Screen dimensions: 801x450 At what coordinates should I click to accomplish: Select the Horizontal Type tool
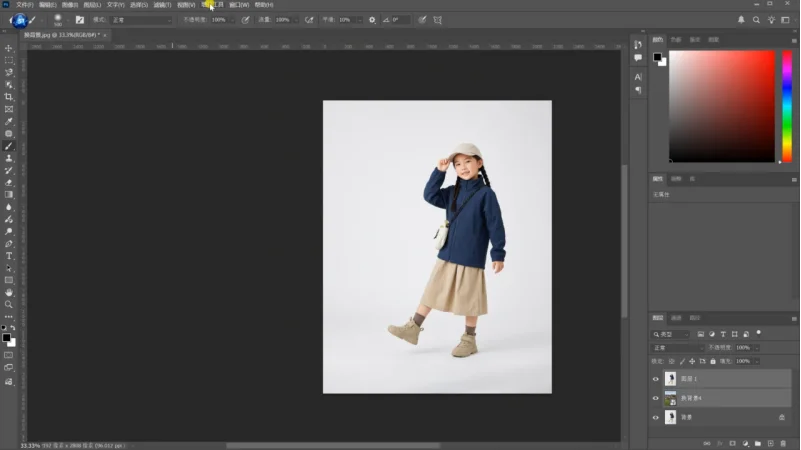pyautogui.click(x=9, y=256)
